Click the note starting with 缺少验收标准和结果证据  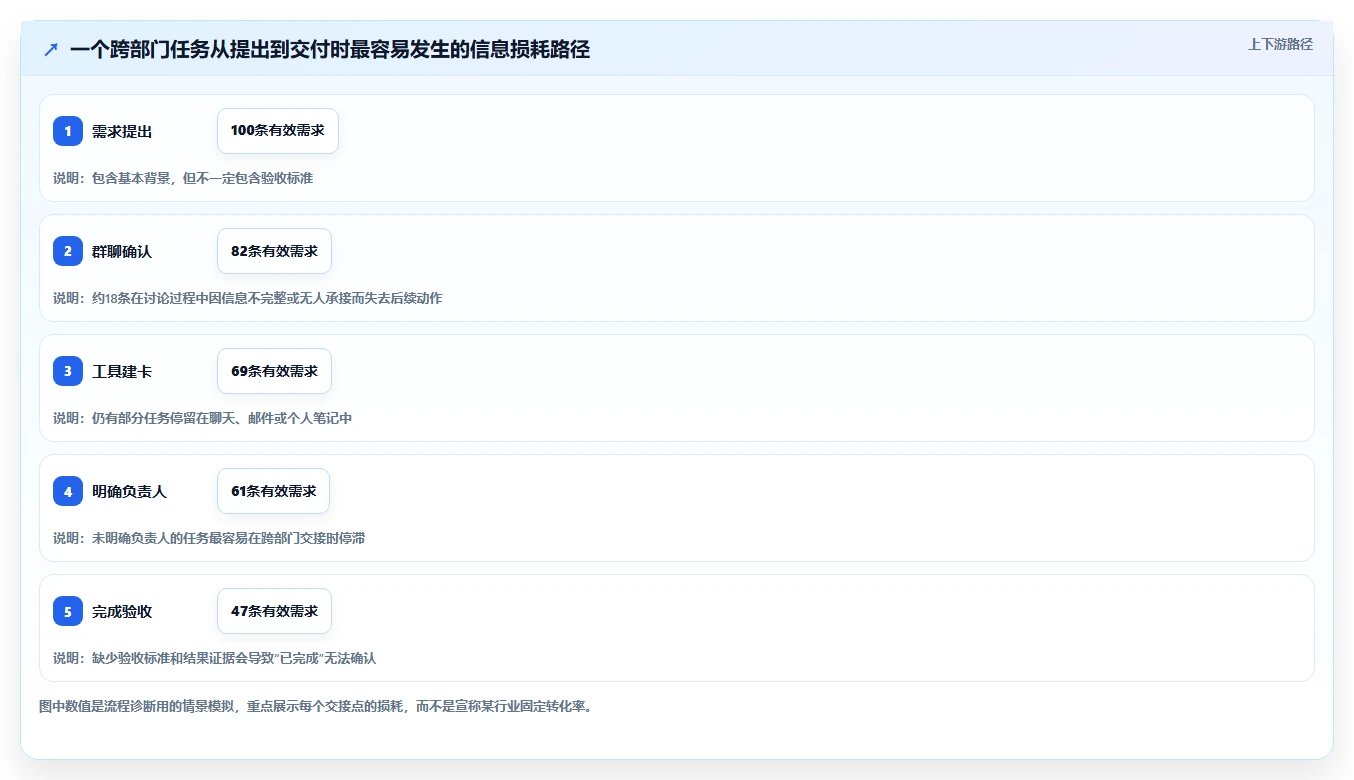click(x=234, y=658)
